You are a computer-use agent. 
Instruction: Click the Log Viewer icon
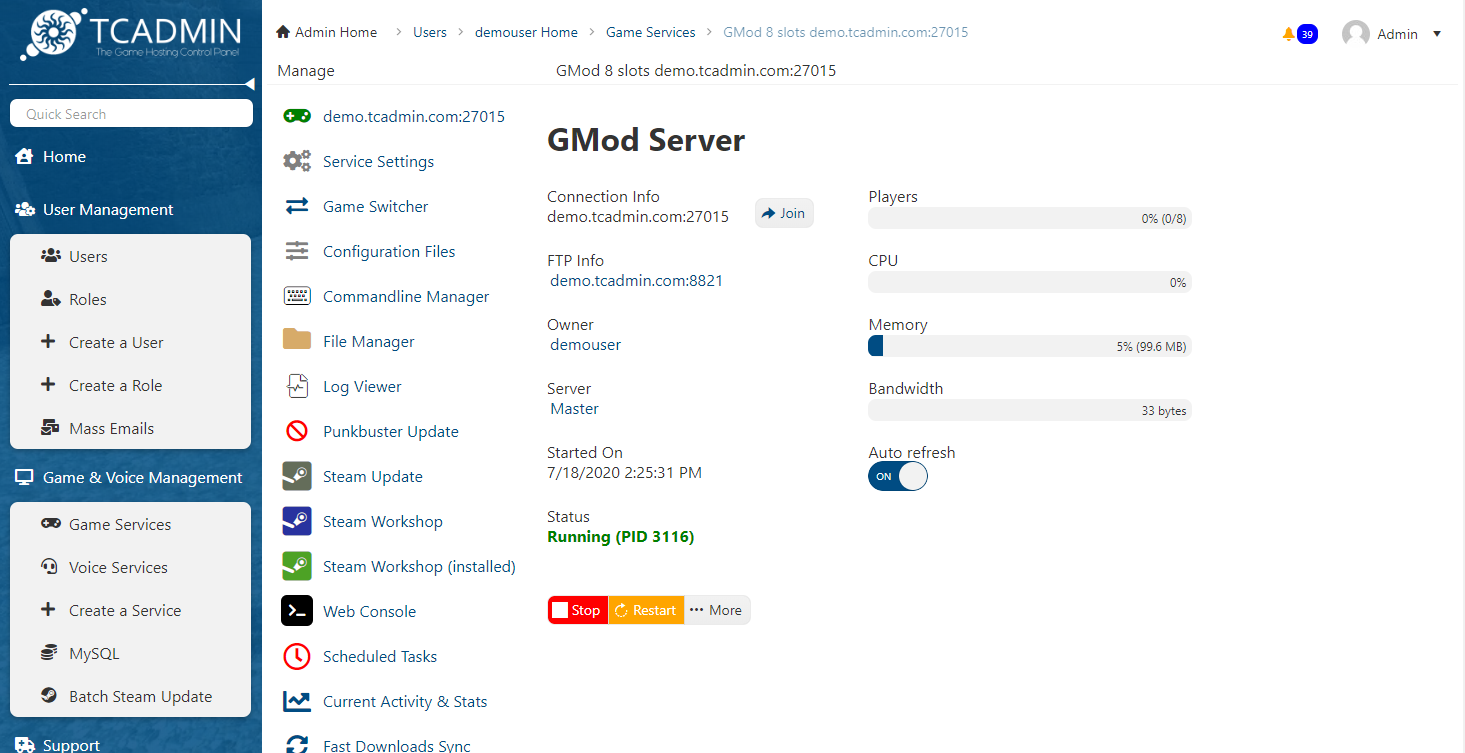click(x=297, y=386)
